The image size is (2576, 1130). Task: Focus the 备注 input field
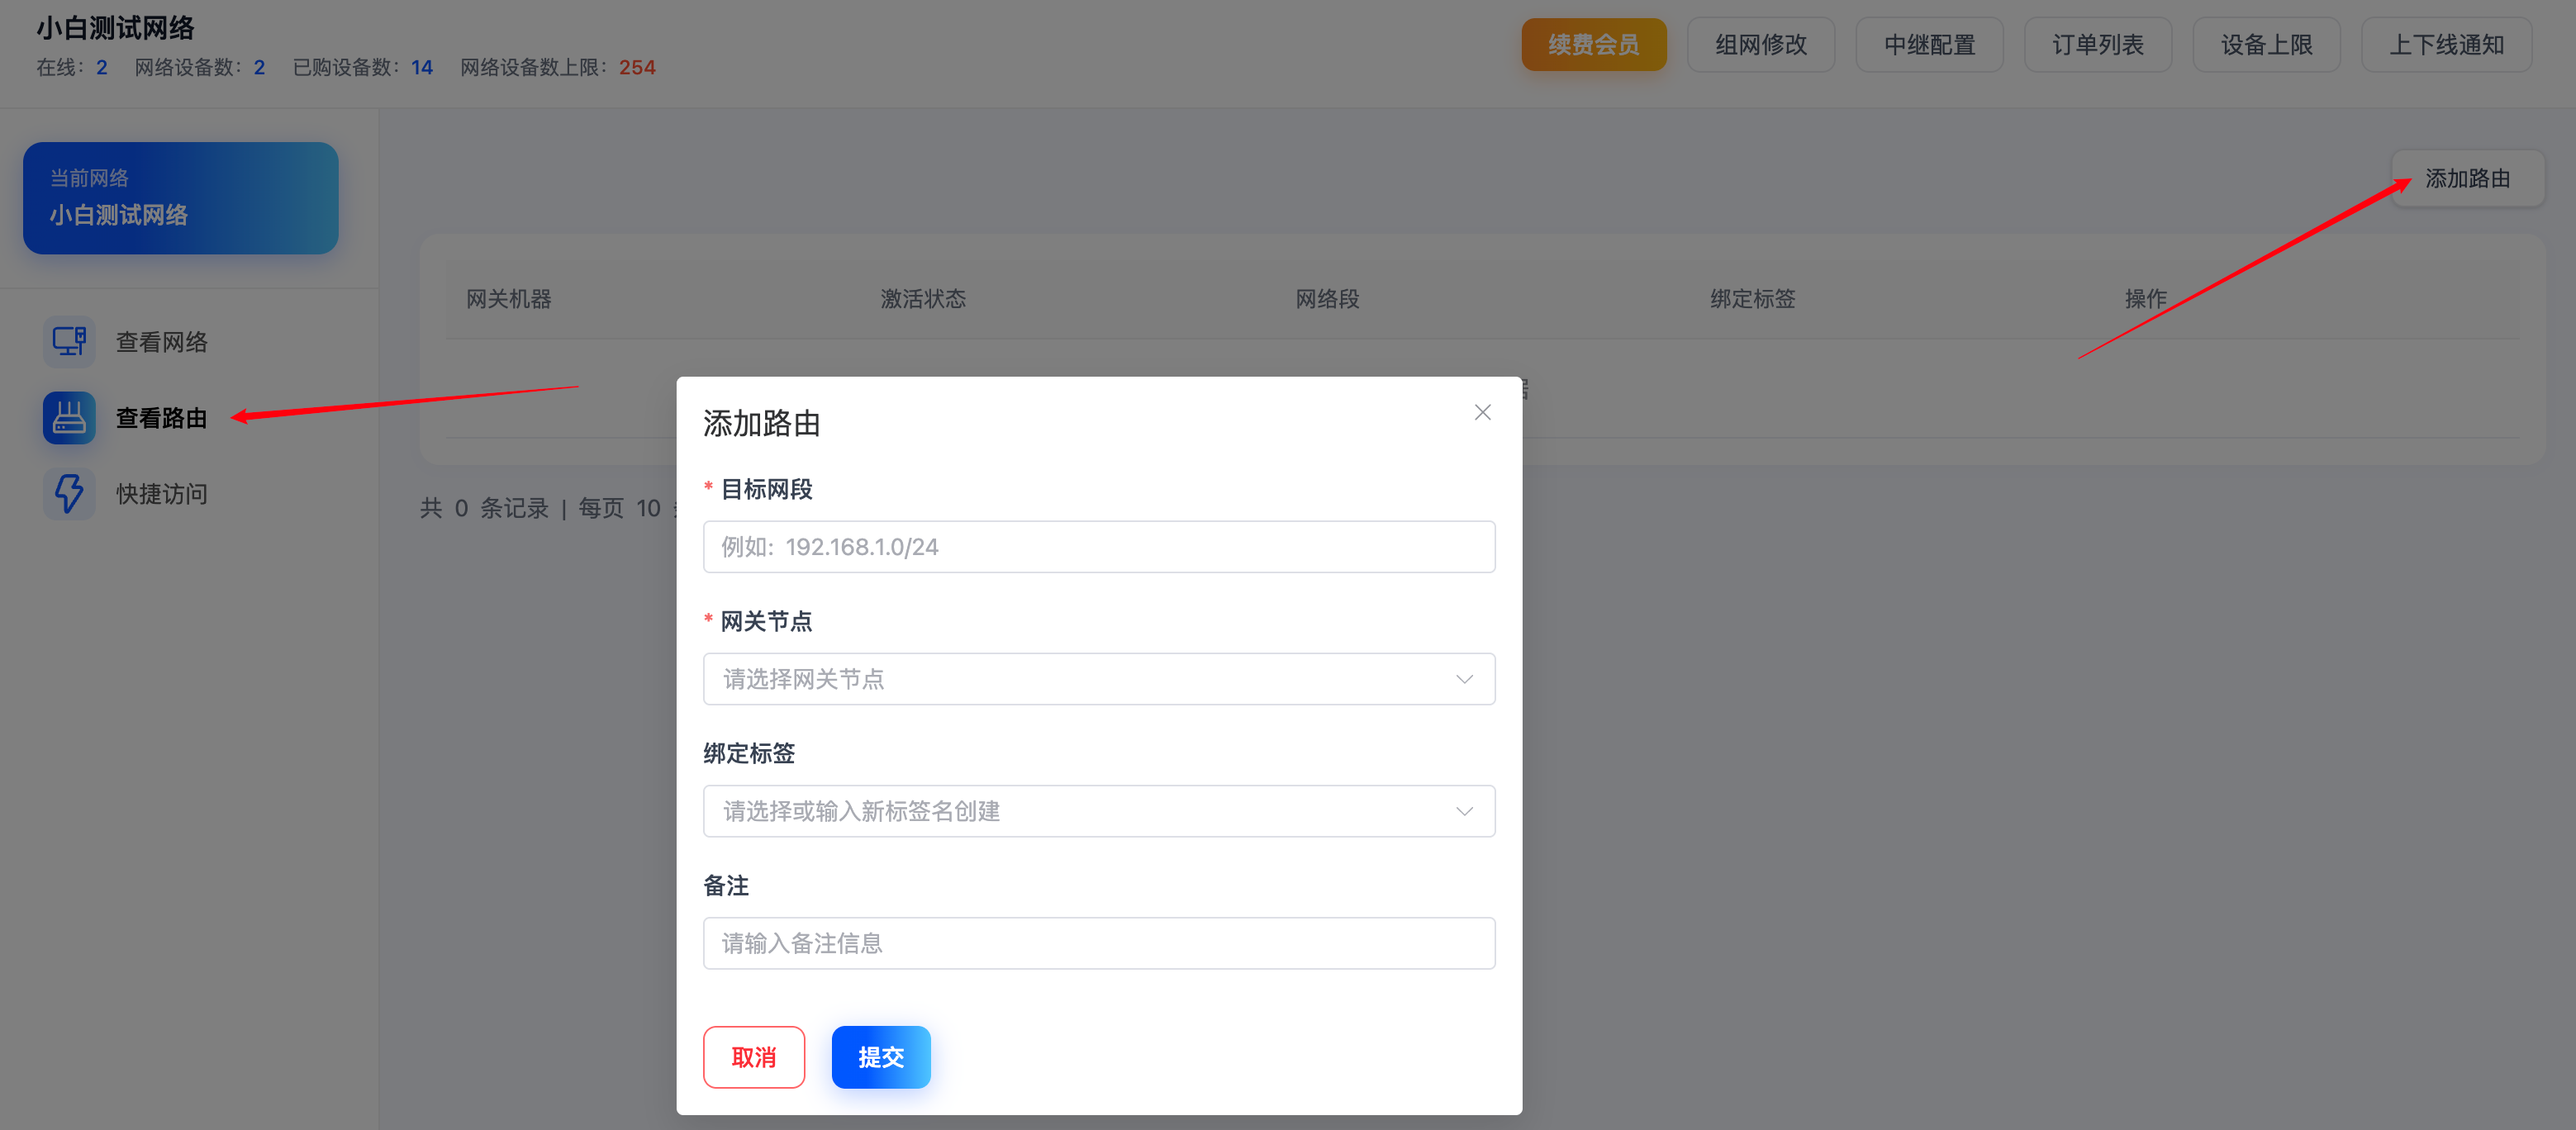coord(1099,943)
